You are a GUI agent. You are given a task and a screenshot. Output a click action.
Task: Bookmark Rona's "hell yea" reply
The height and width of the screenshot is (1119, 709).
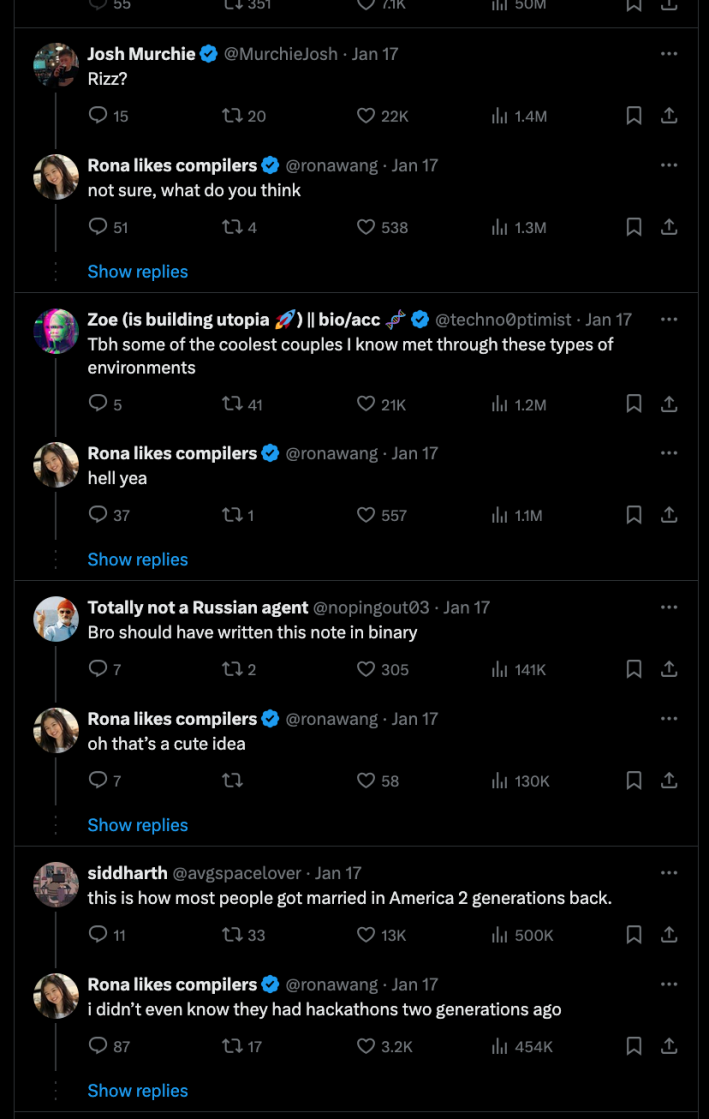coord(633,515)
